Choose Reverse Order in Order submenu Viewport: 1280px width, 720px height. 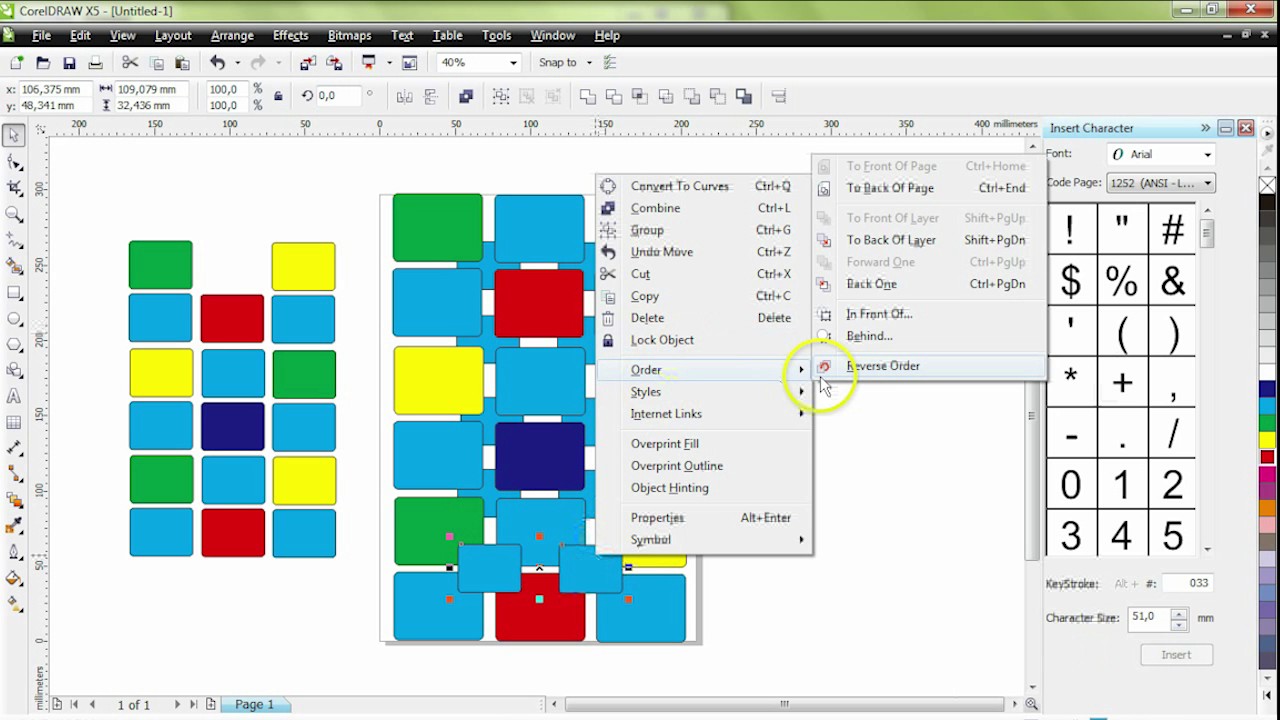click(930, 366)
